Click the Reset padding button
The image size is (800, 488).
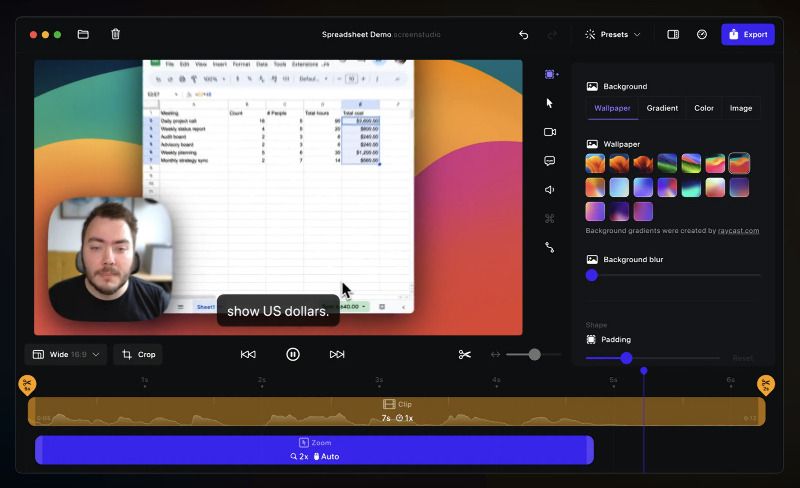742,358
